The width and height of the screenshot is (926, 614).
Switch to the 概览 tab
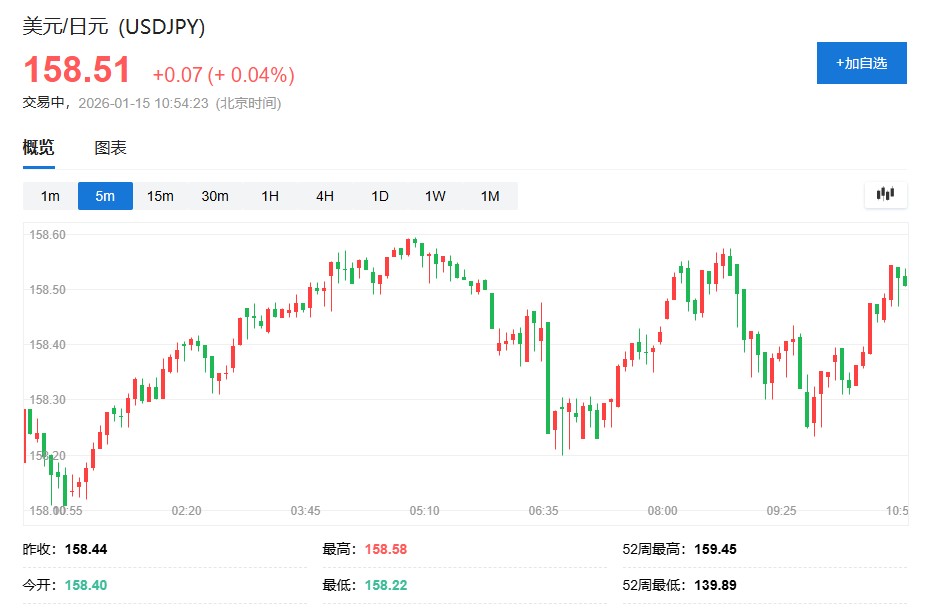coord(39,148)
